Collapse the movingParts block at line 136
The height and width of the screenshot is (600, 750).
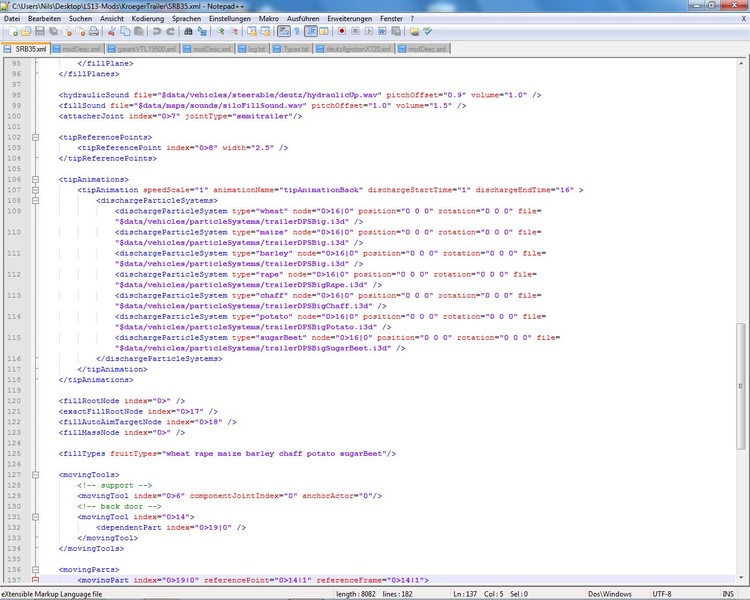35,569
